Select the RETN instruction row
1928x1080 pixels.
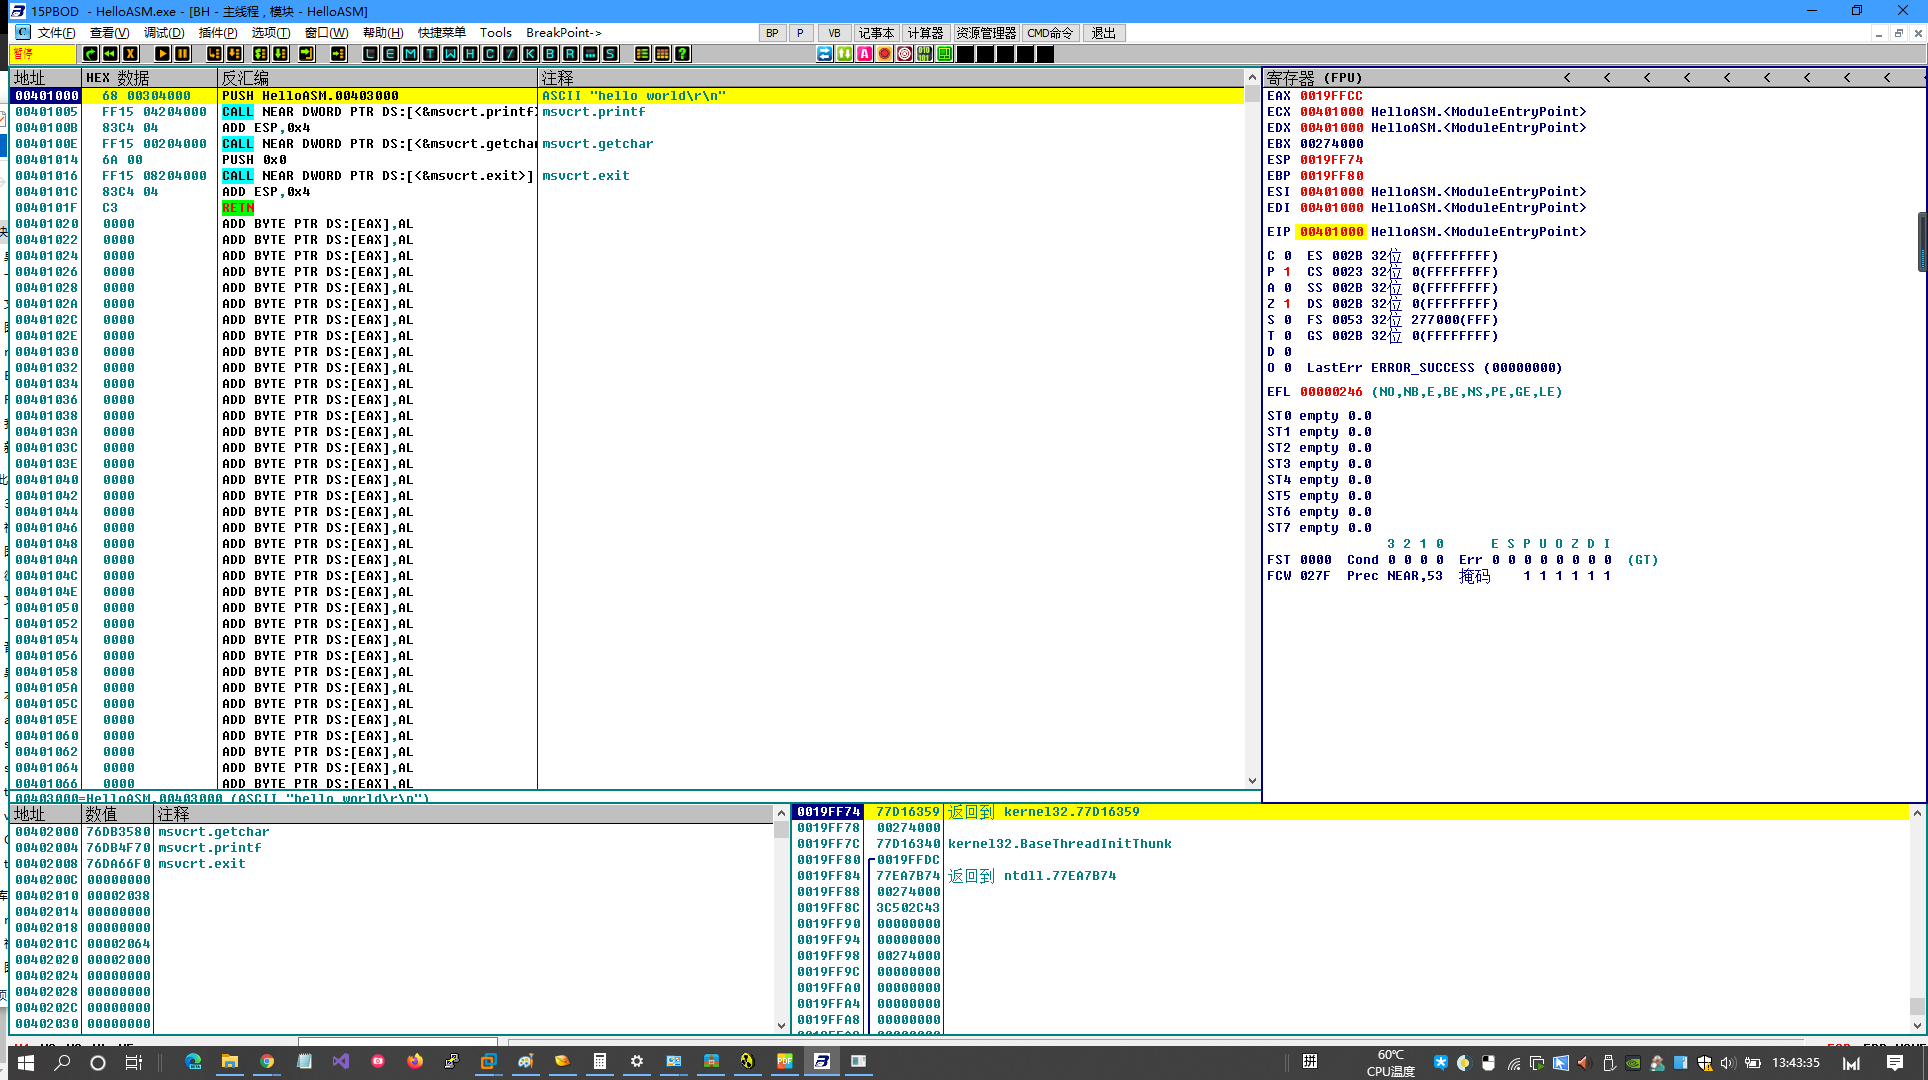(627, 208)
